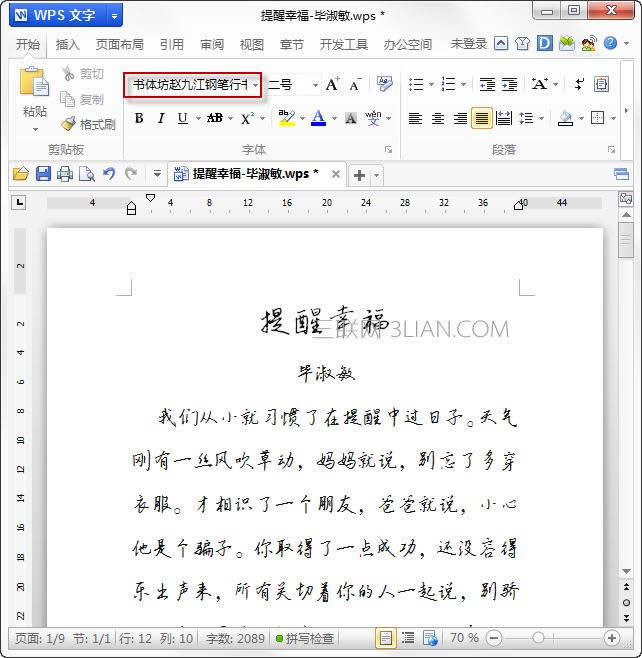Screen dimensions: 642x658
Task: Decrease font size with the small A icon
Action: tap(355, 85)
